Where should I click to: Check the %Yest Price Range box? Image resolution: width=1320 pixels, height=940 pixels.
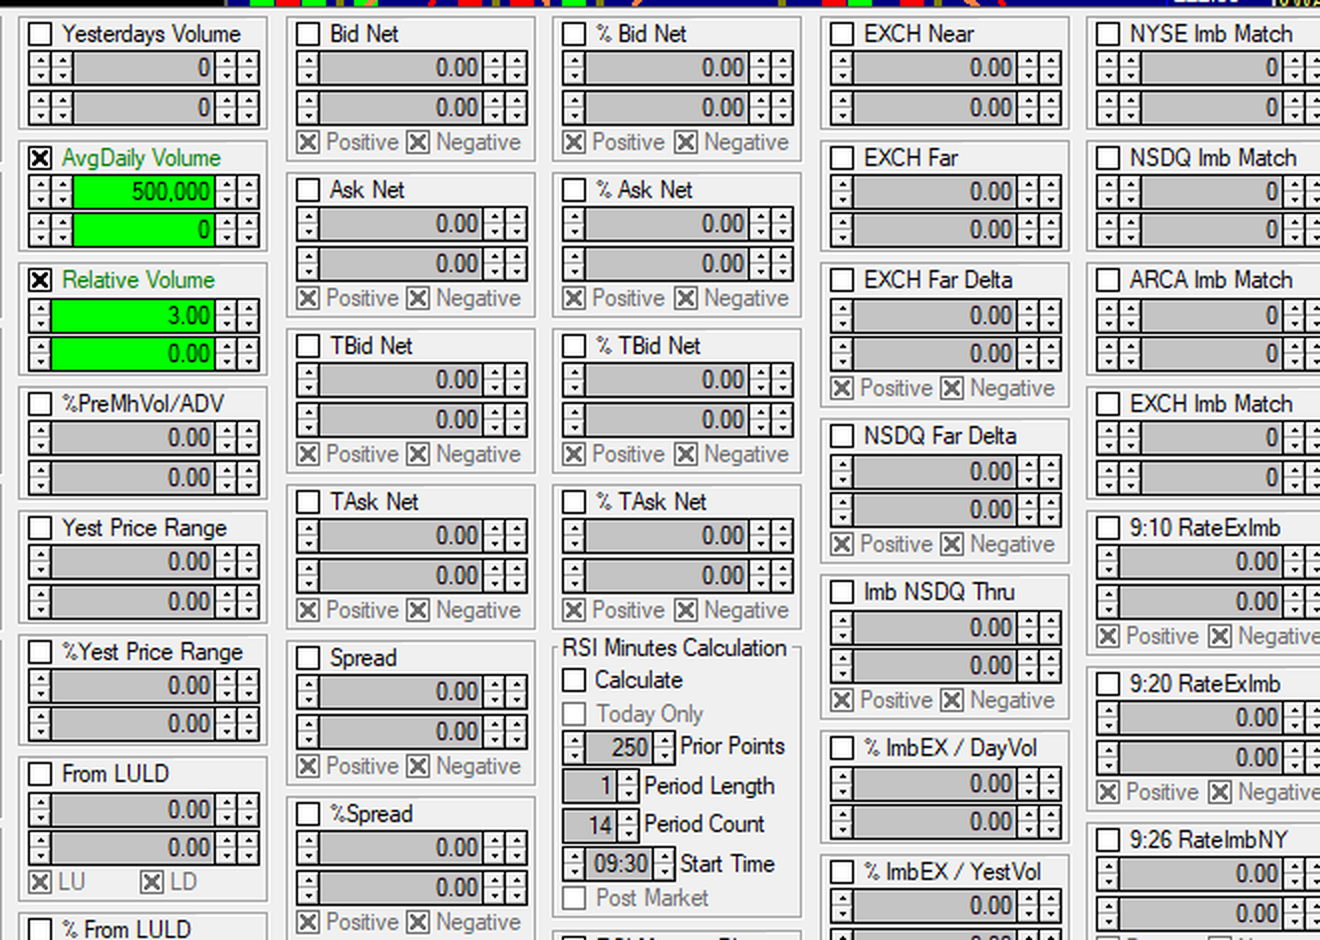(40, 652)
